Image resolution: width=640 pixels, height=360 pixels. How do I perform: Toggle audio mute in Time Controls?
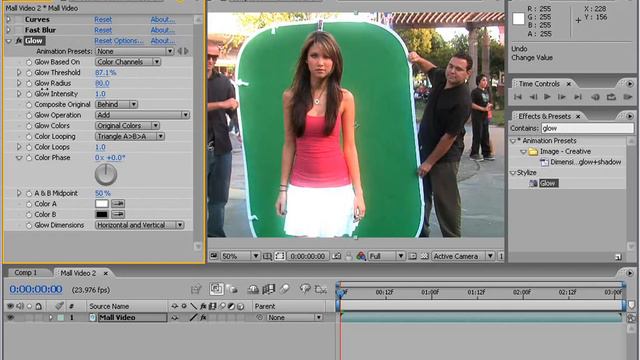tap(595, 97)
